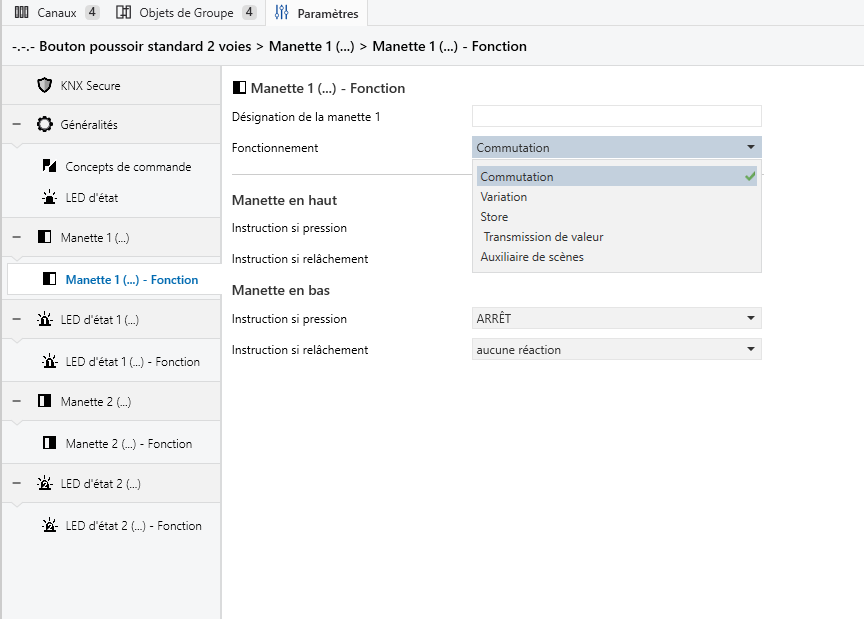
Task: Choose Store from the function list
Action: click(494, 217)
